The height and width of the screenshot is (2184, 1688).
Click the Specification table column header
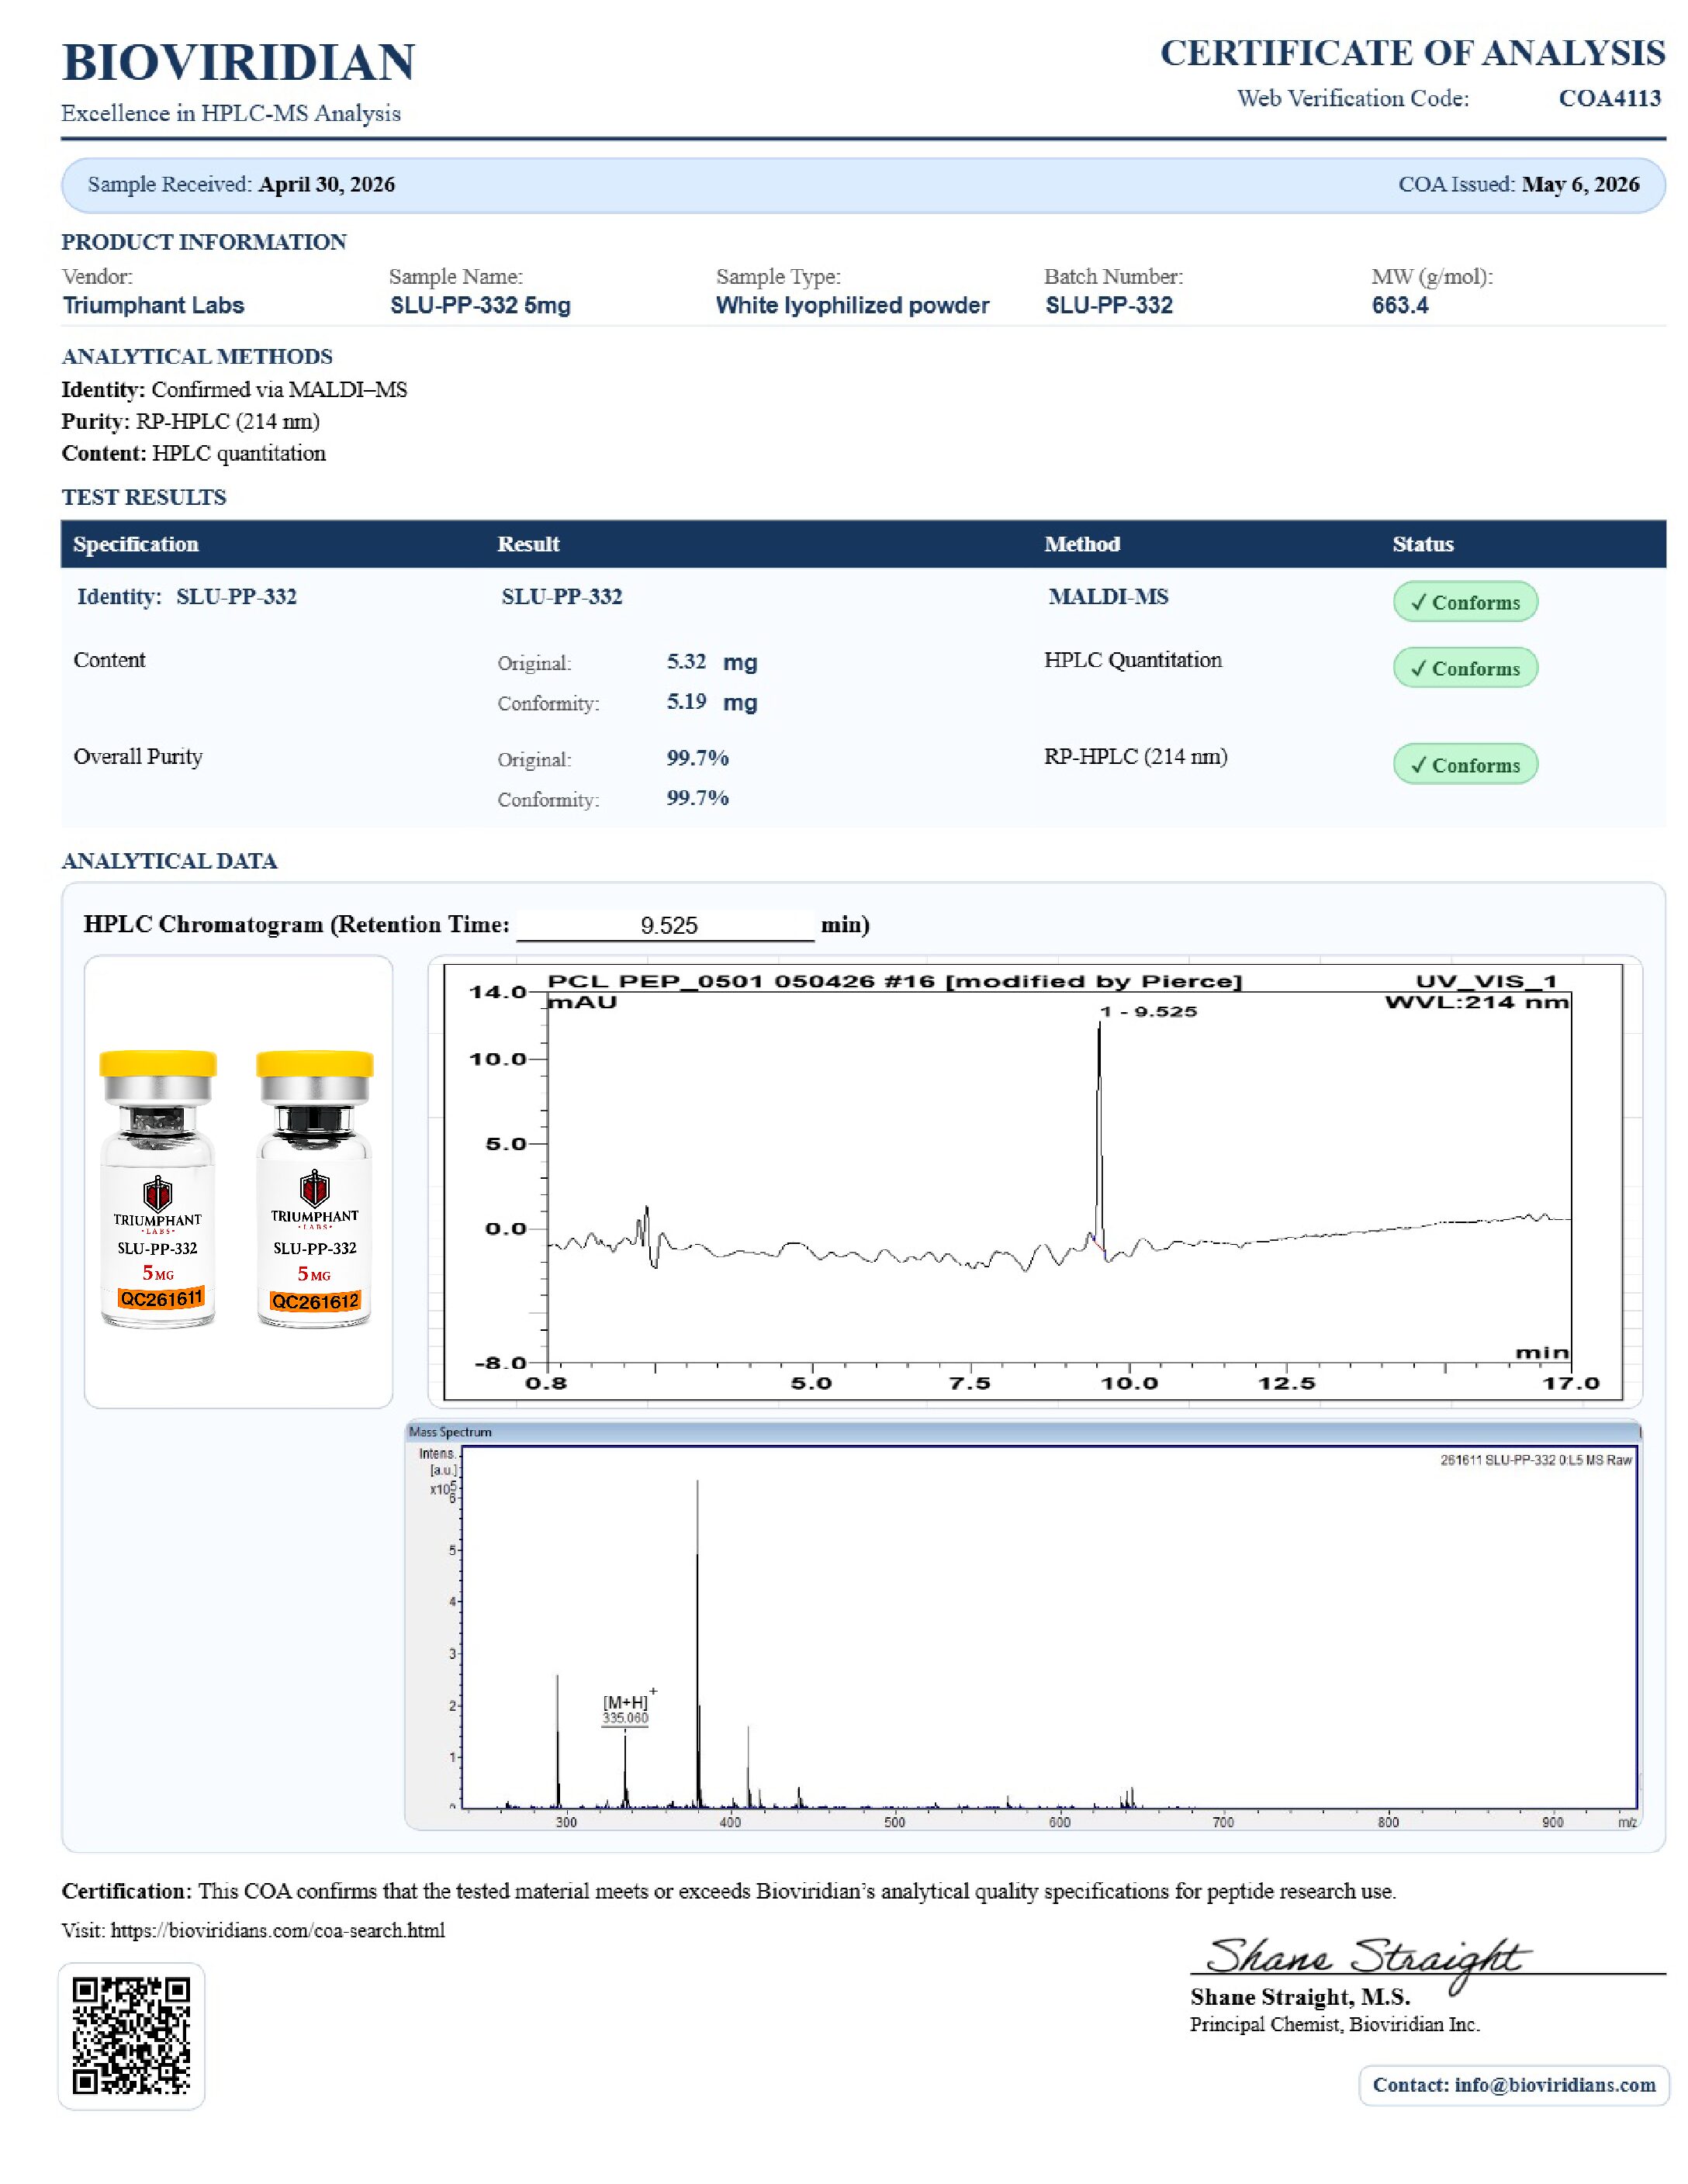click(135, 544)
